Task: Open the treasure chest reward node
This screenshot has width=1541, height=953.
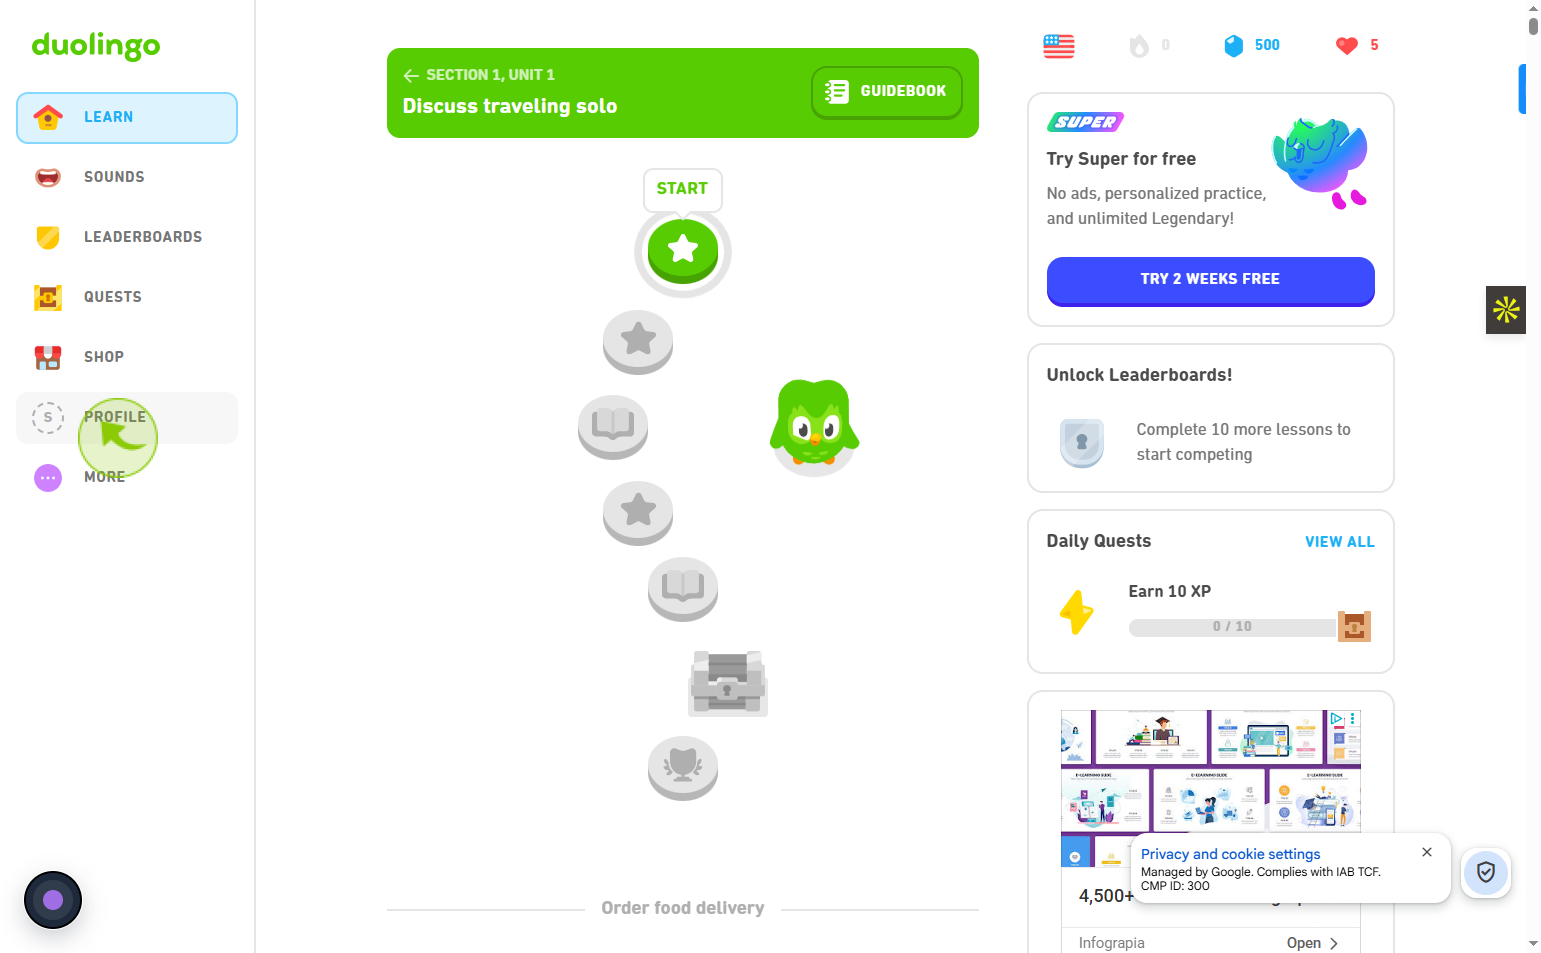Action: [728, 683]
